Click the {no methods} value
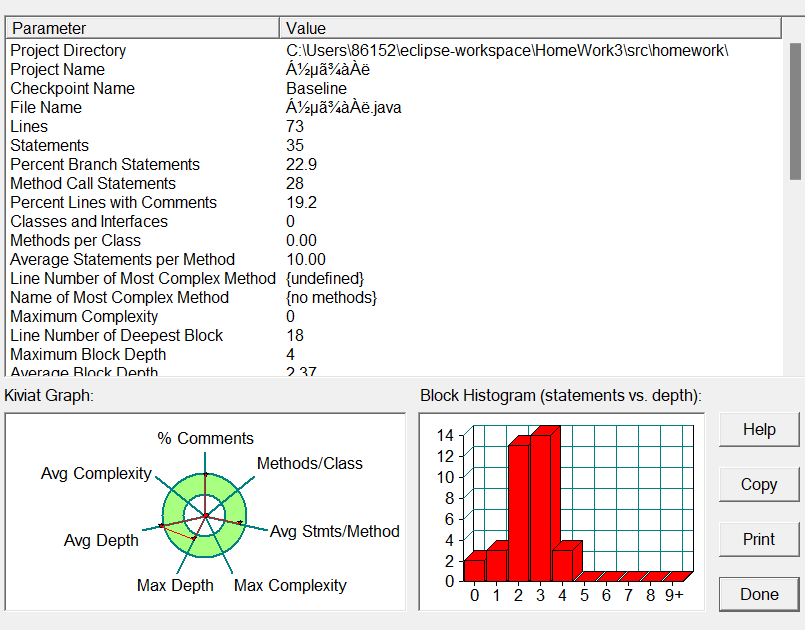The image size is (805, 630). pyautogui.click(x=331, y=297)
